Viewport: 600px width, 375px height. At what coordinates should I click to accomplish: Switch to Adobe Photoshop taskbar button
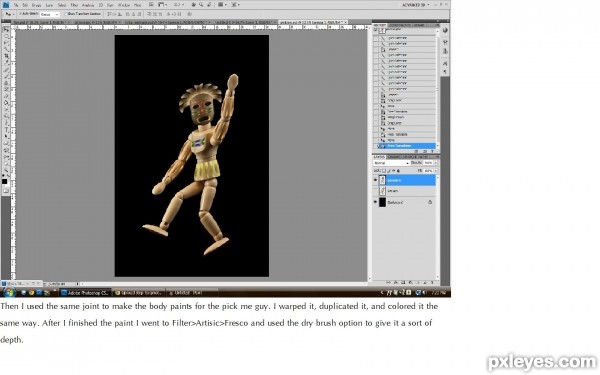coord(86,293)
